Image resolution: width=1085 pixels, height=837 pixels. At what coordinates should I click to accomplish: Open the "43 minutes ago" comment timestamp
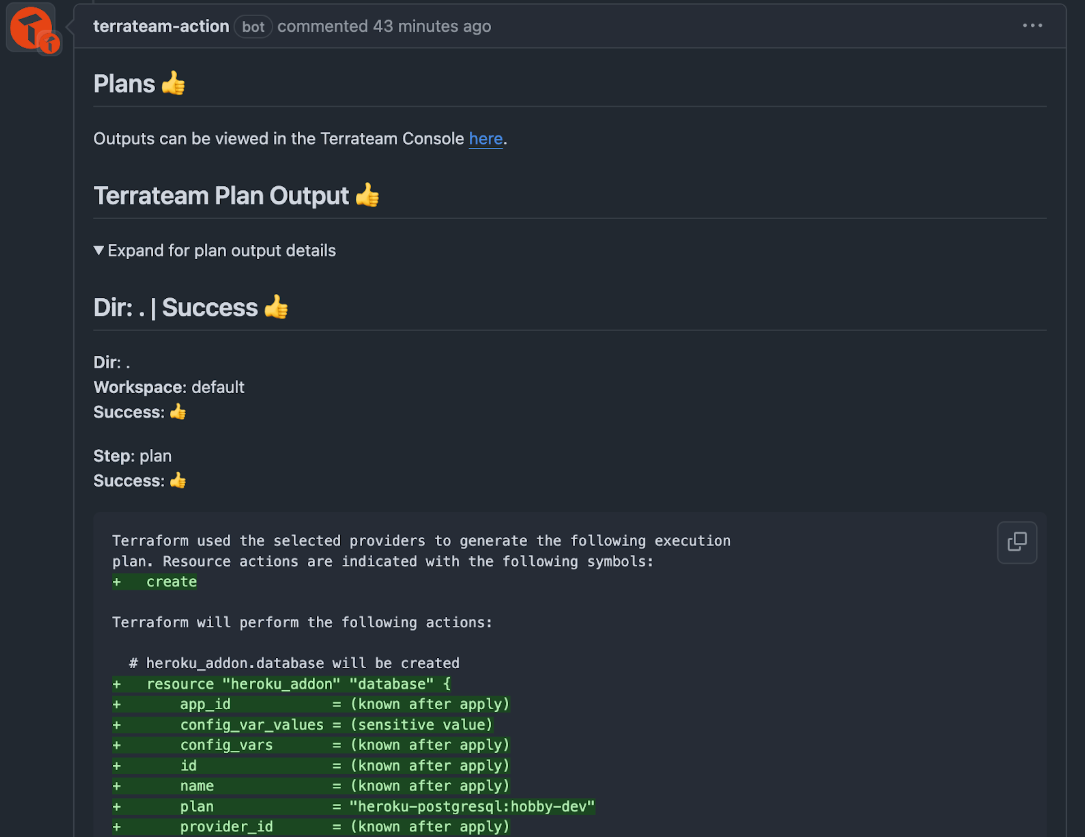pos(432,26)
